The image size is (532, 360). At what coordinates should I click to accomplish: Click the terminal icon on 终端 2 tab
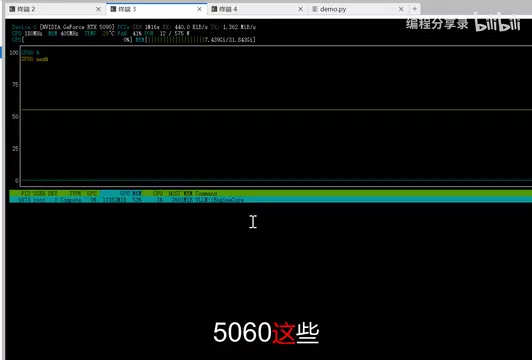click(x=12, y=9)
